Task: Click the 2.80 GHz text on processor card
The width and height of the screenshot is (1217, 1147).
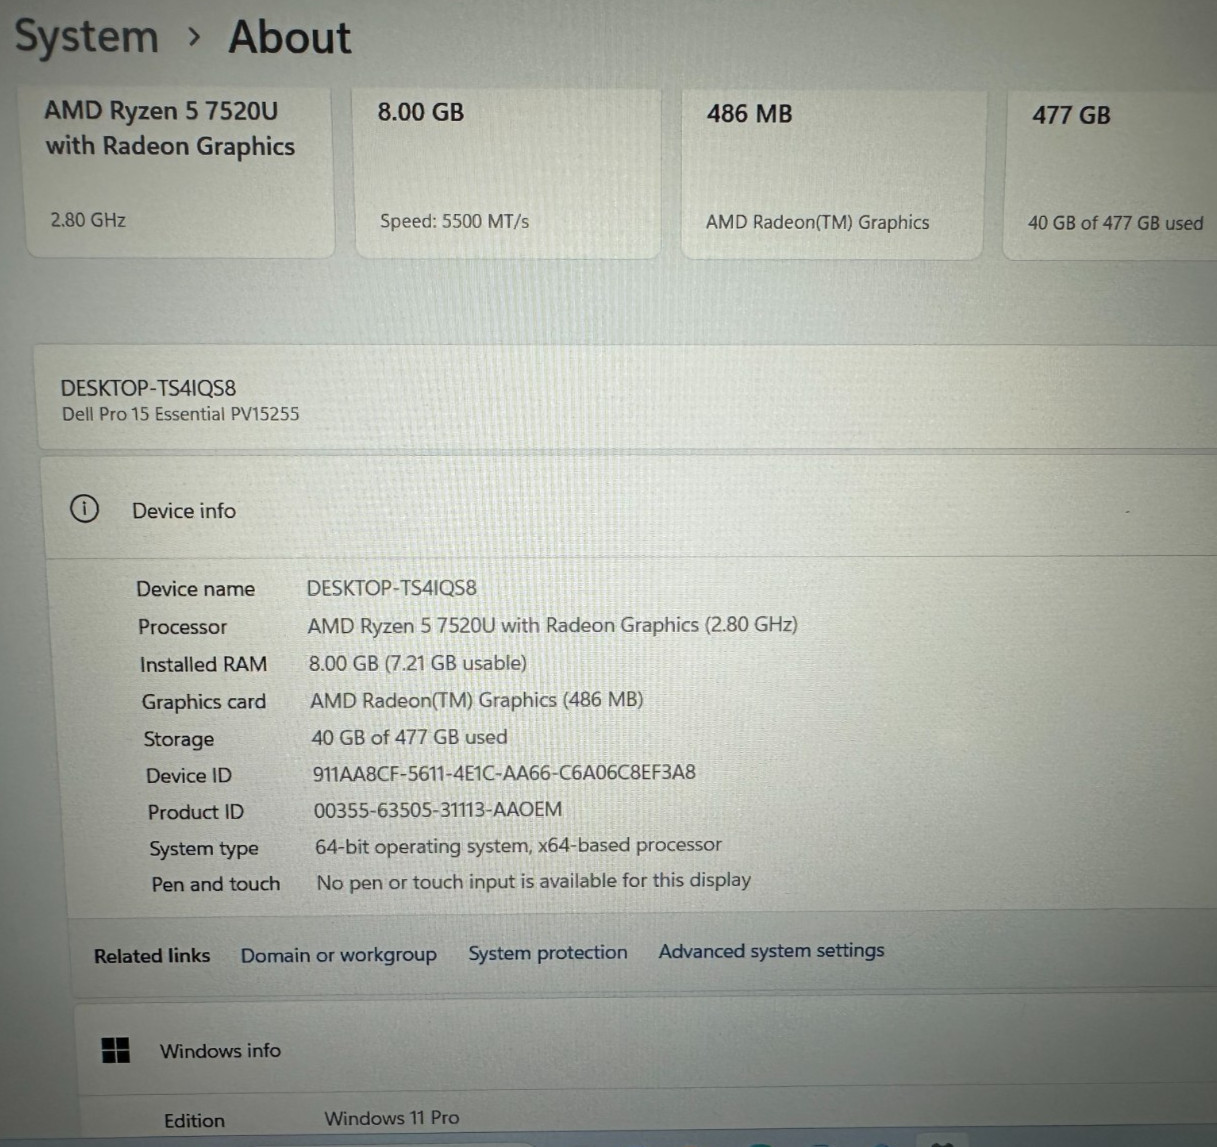Action: point(88,220)
